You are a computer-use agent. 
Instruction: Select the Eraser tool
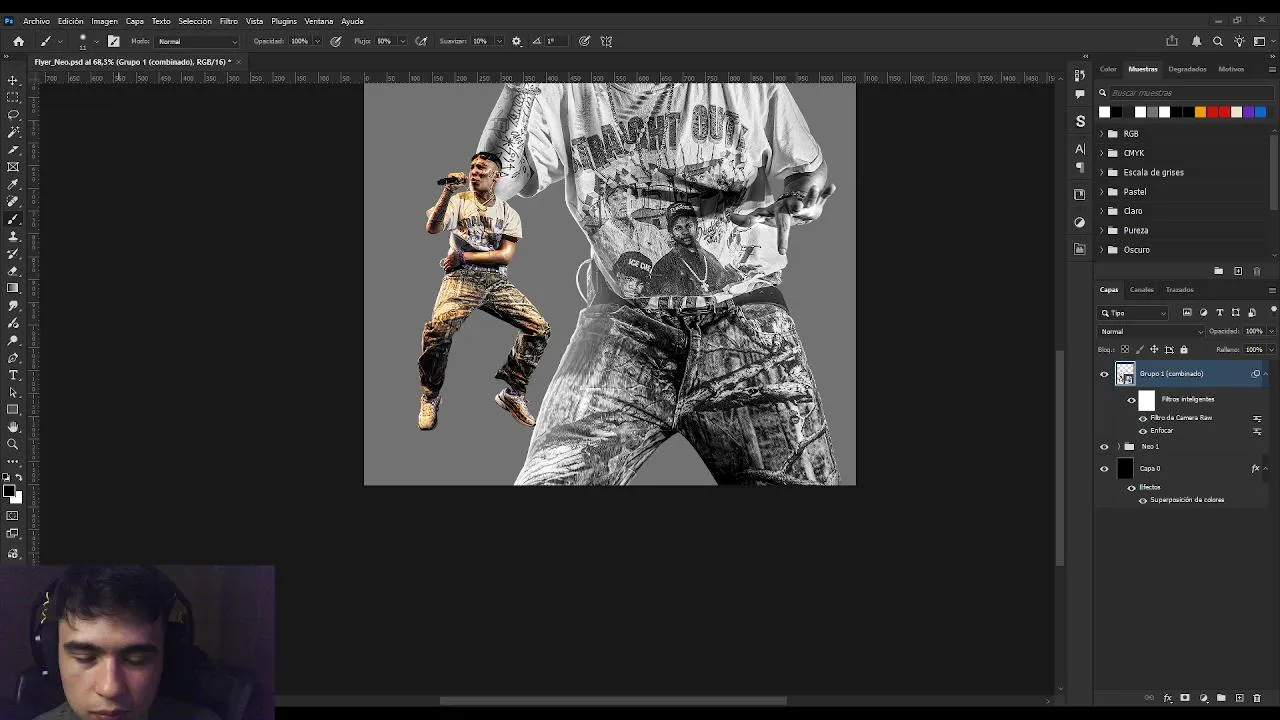pyautogui.click(x=13, y=271)
